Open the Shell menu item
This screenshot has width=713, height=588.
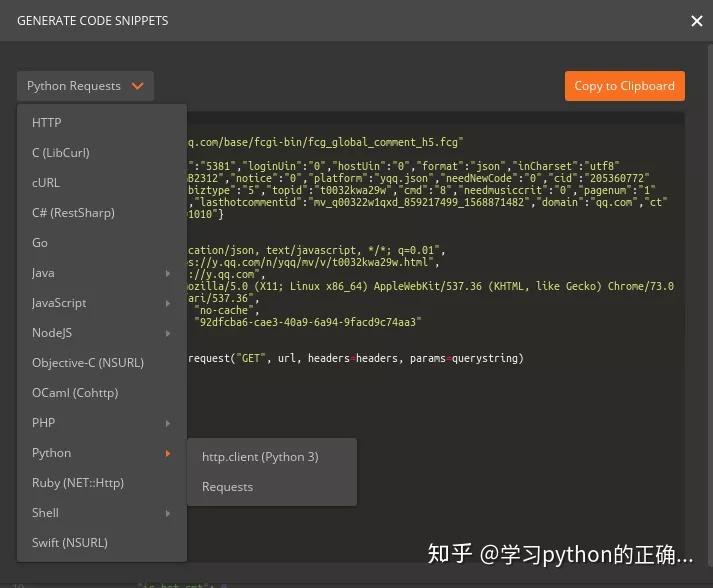[102, 513]
